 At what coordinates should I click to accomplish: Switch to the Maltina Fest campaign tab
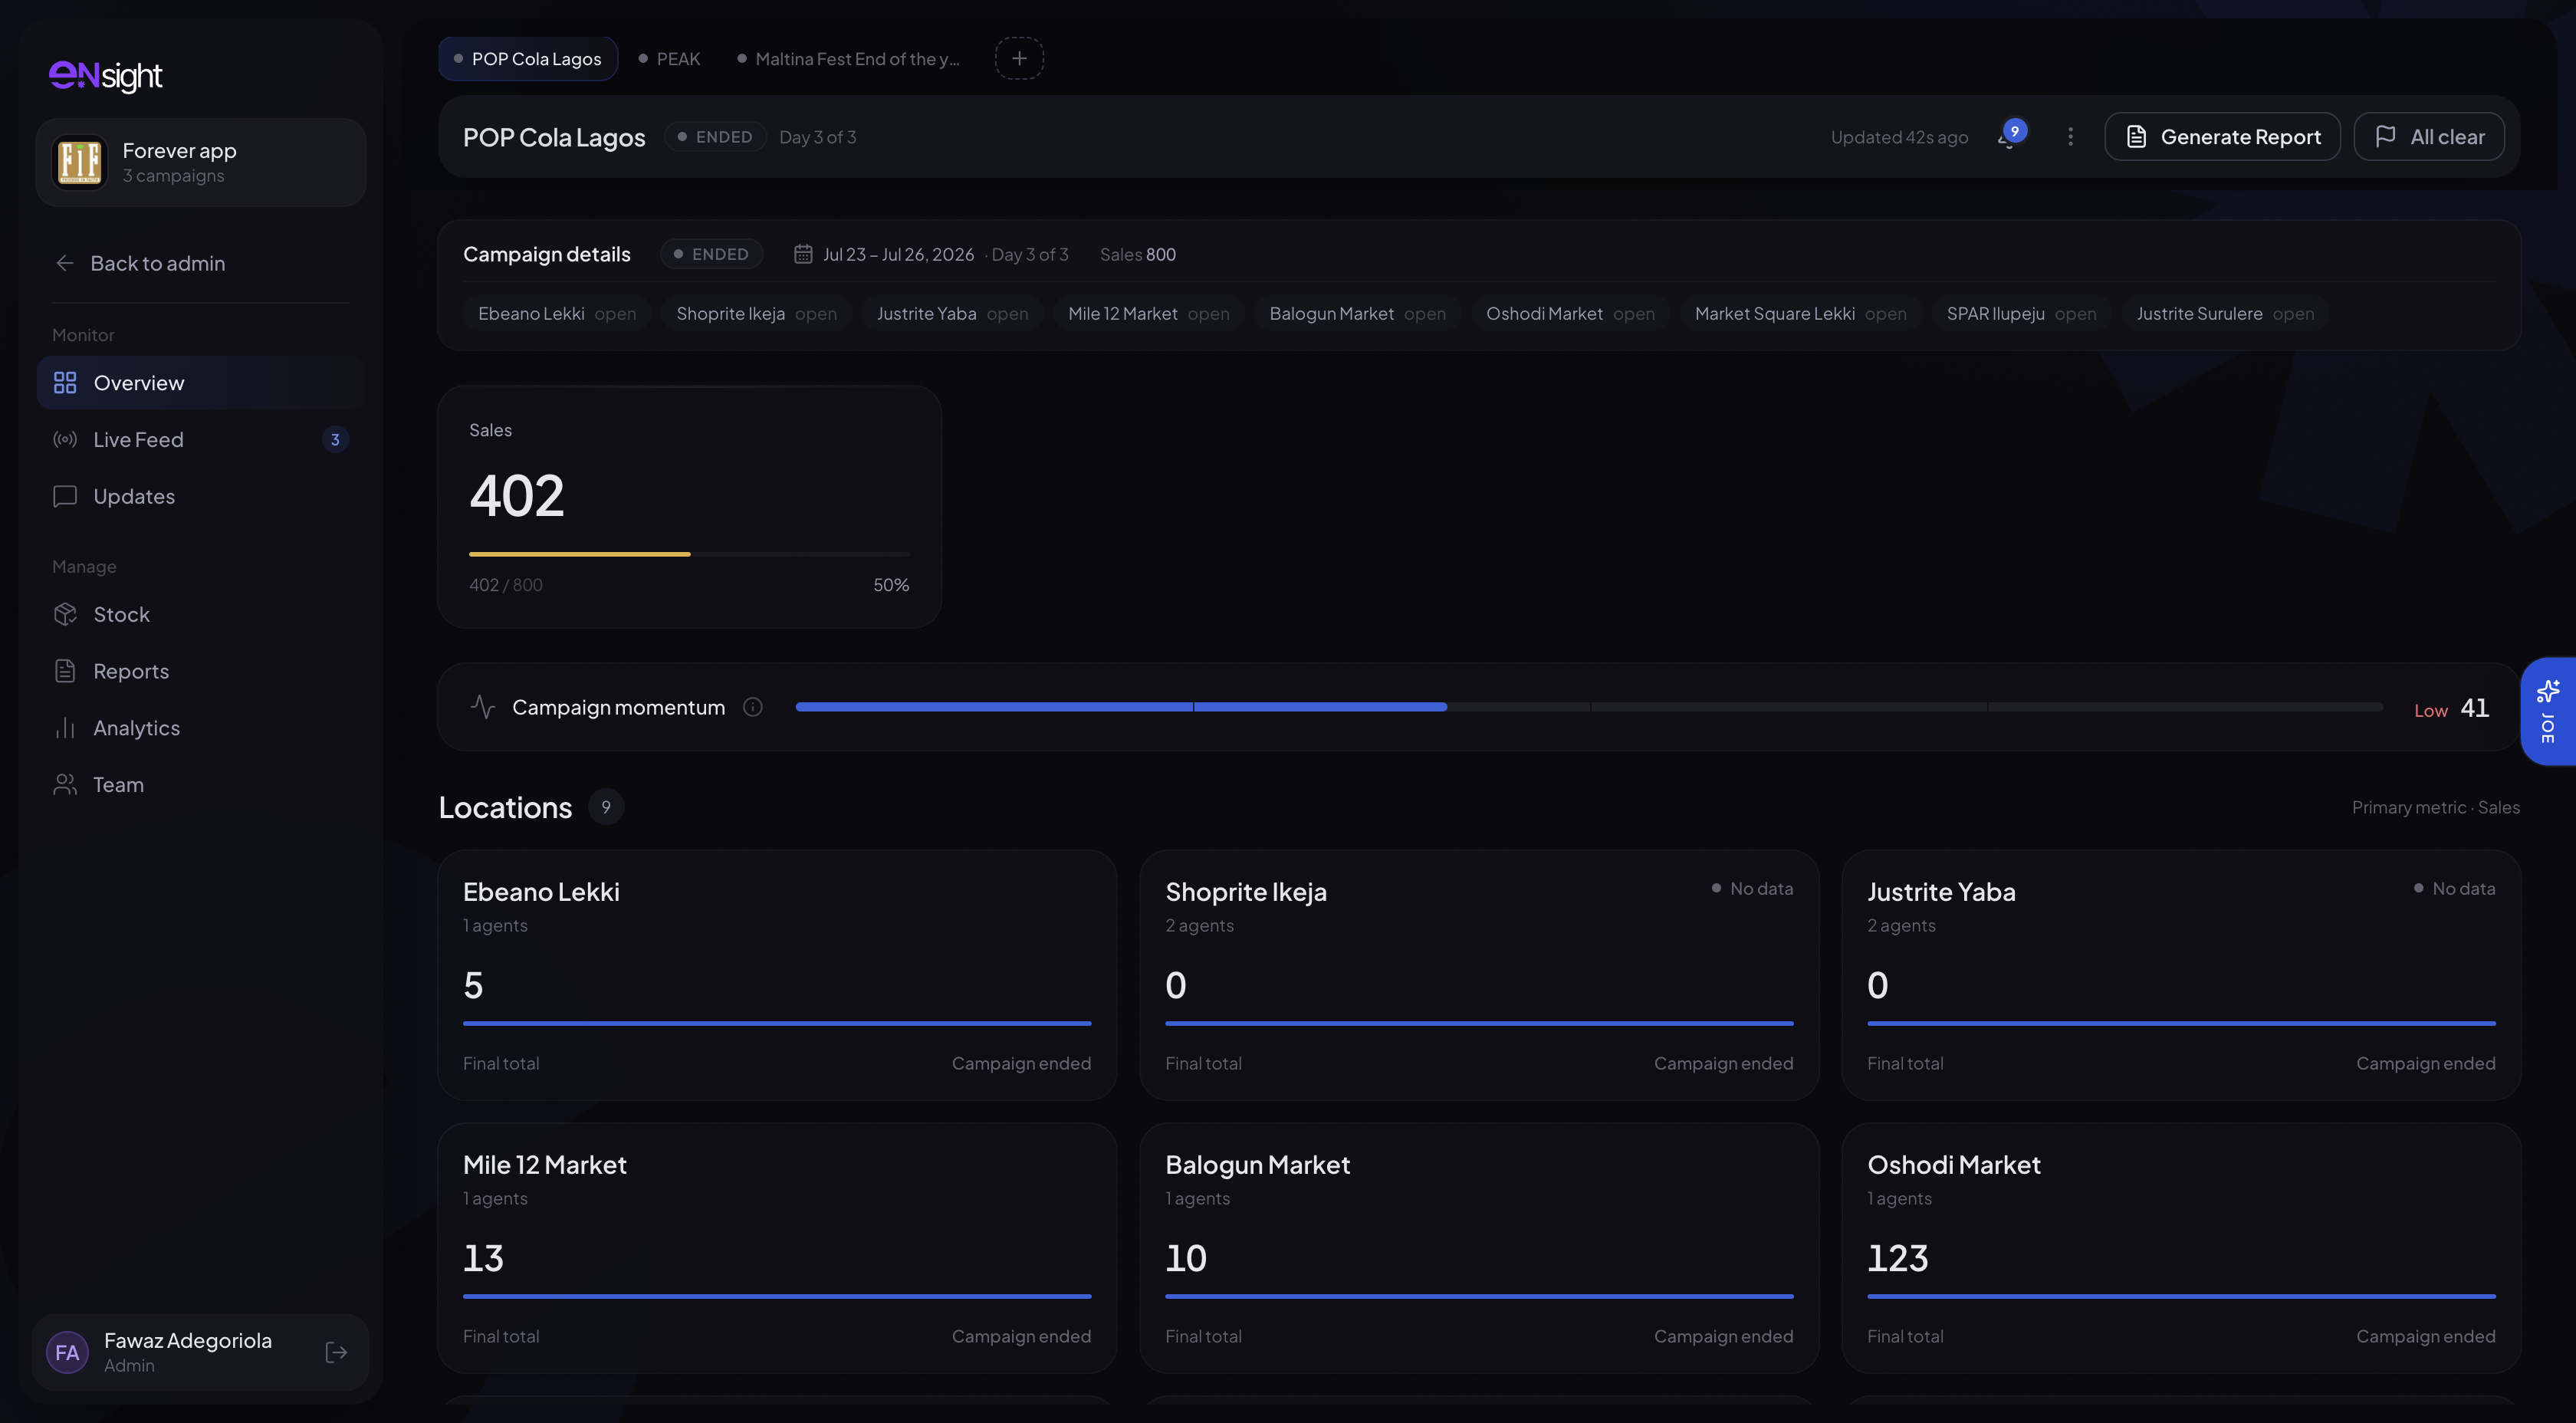point(848,59)
